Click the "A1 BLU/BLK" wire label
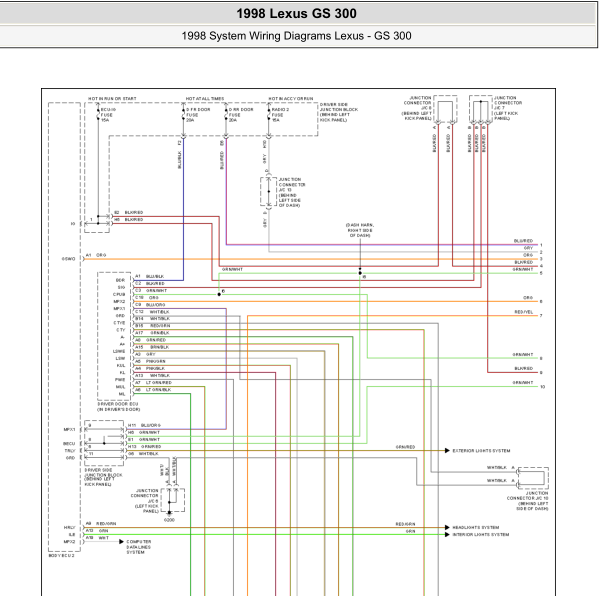599x596 pixels. (x=149, y=276)
